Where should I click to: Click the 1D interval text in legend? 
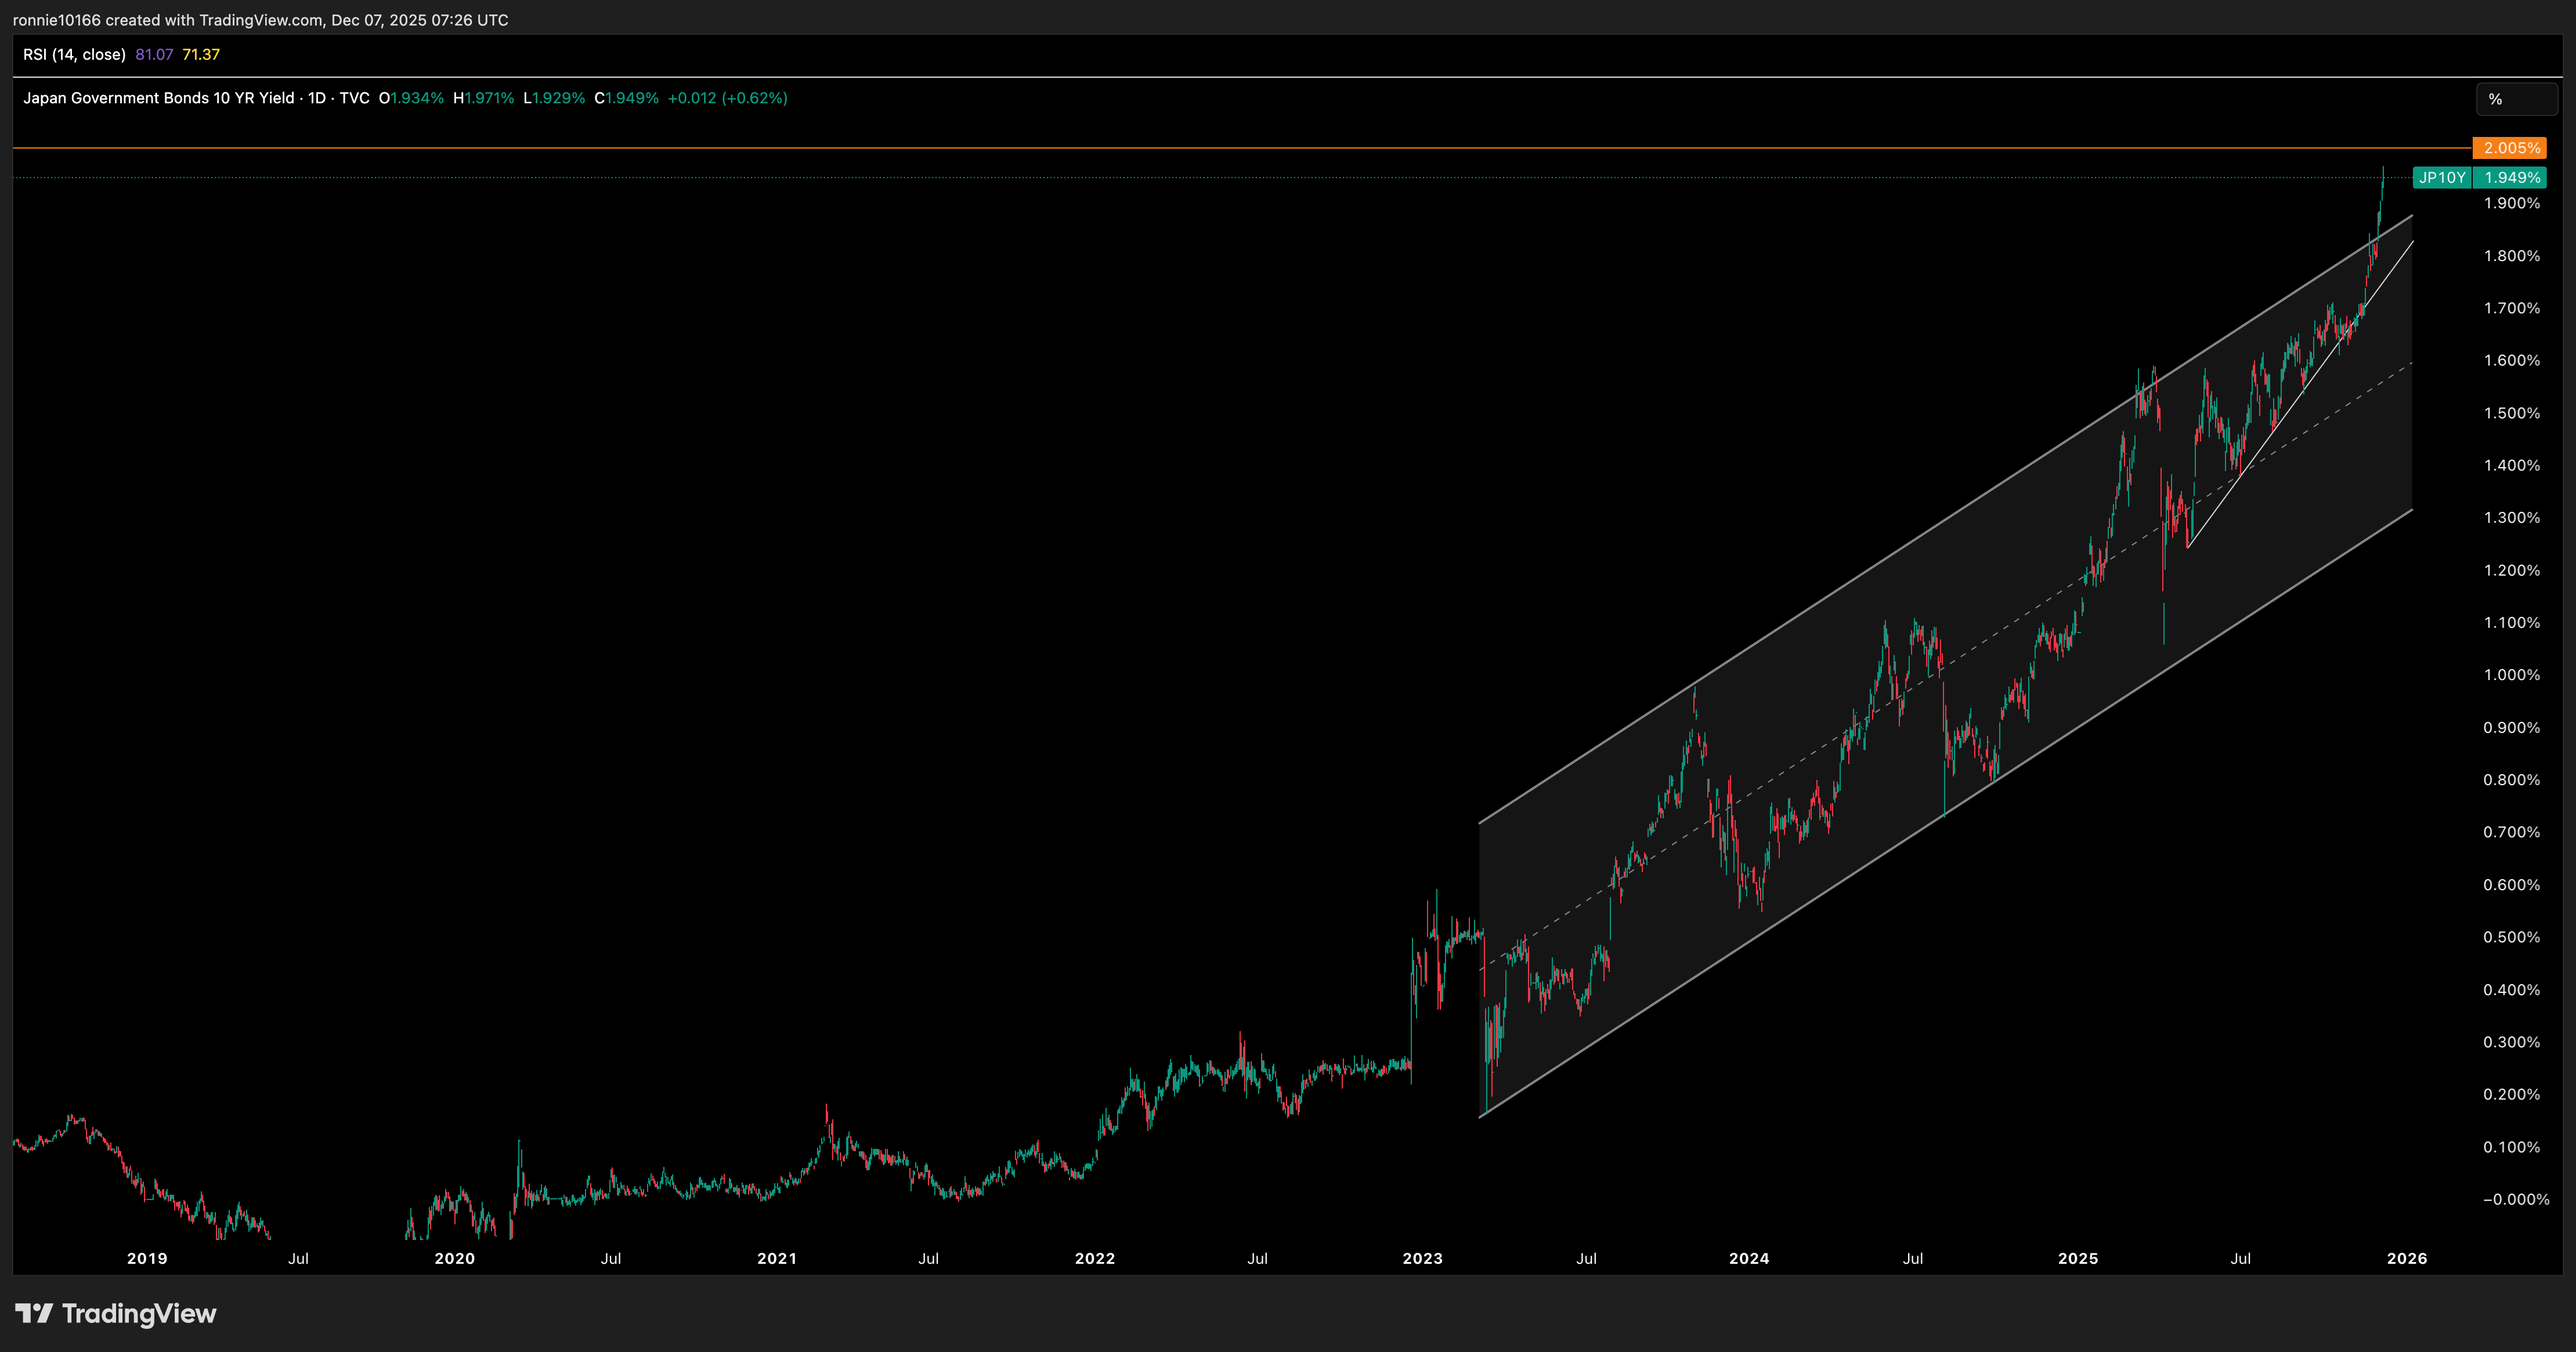(317, 98)
